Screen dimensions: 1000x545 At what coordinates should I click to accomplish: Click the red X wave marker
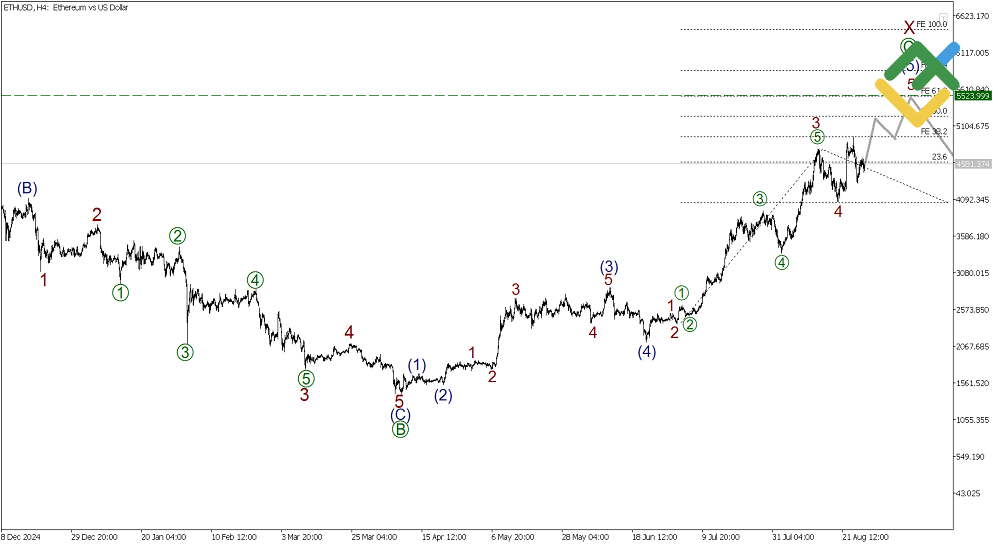click(x=909, y=27)
